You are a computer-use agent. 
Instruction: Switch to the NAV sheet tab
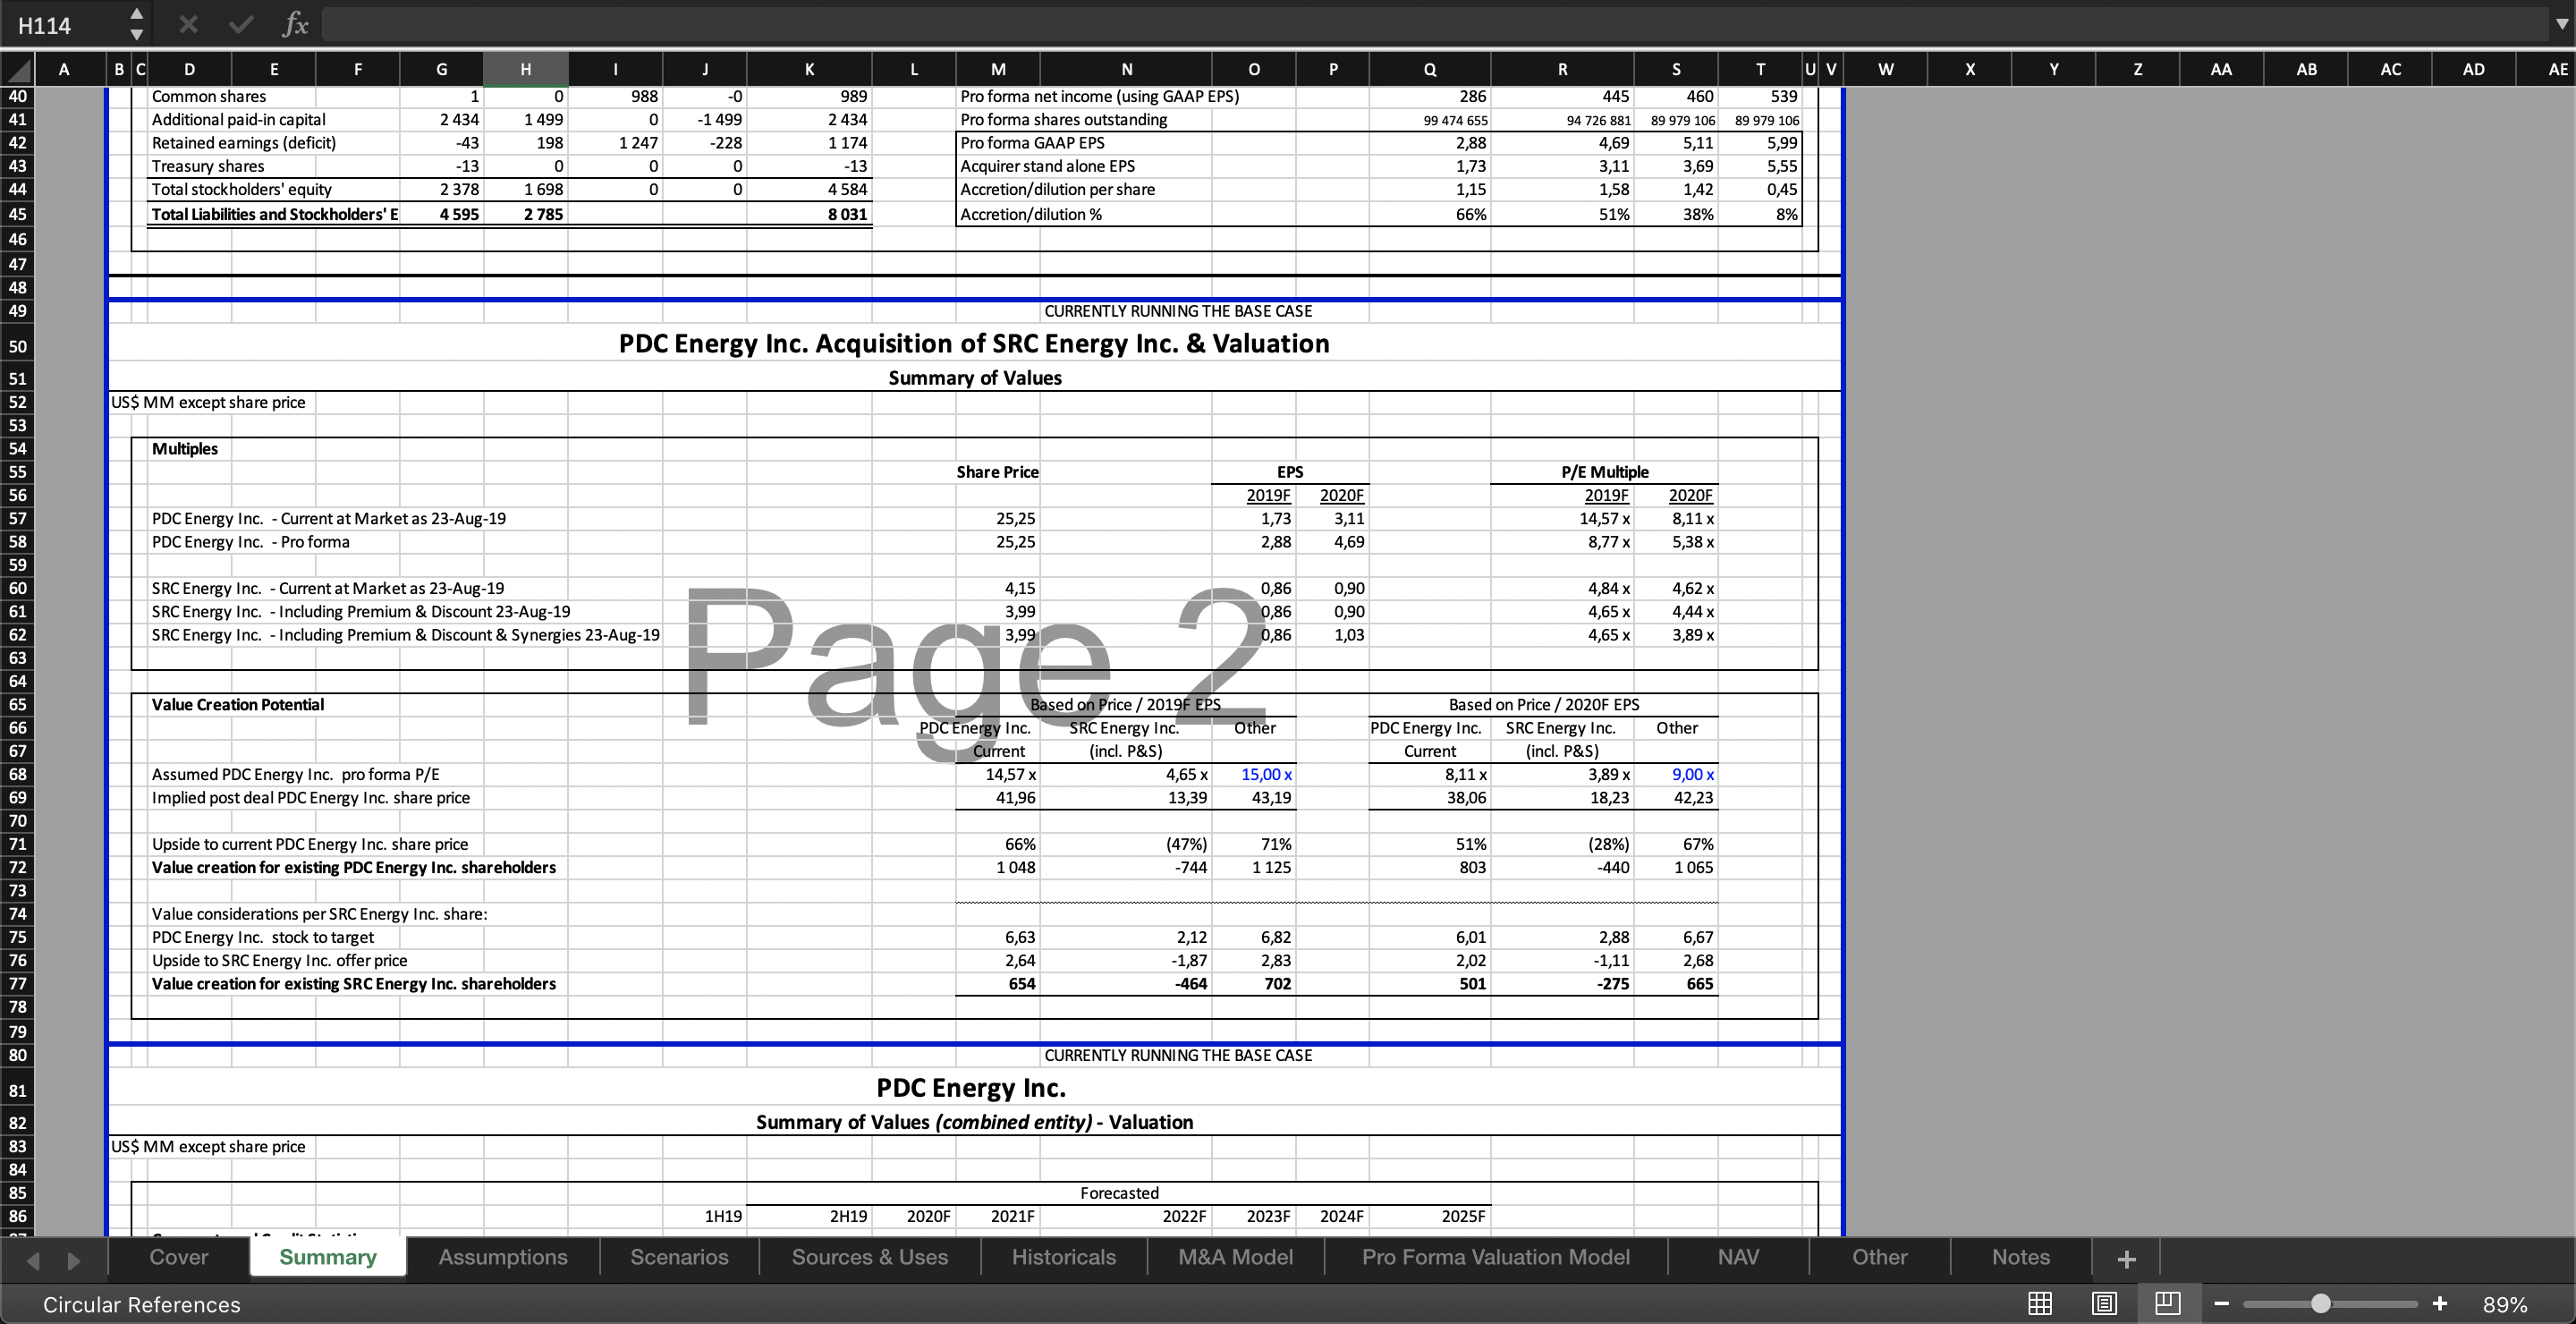(1738, 1257)
